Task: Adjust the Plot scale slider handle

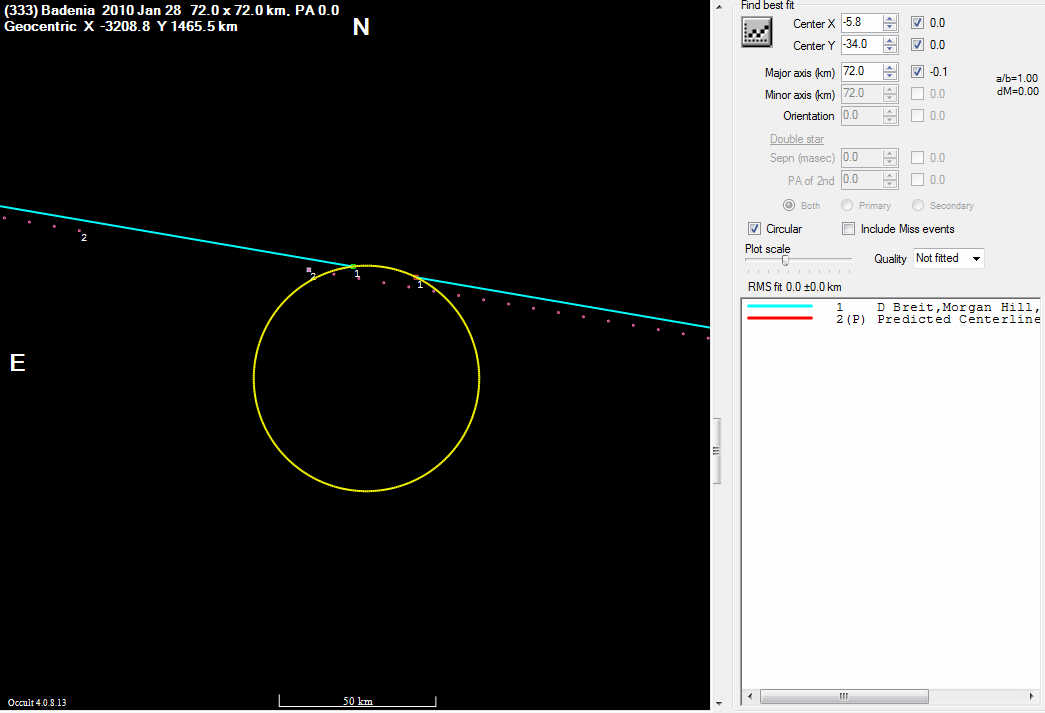Action: point(785,260)
